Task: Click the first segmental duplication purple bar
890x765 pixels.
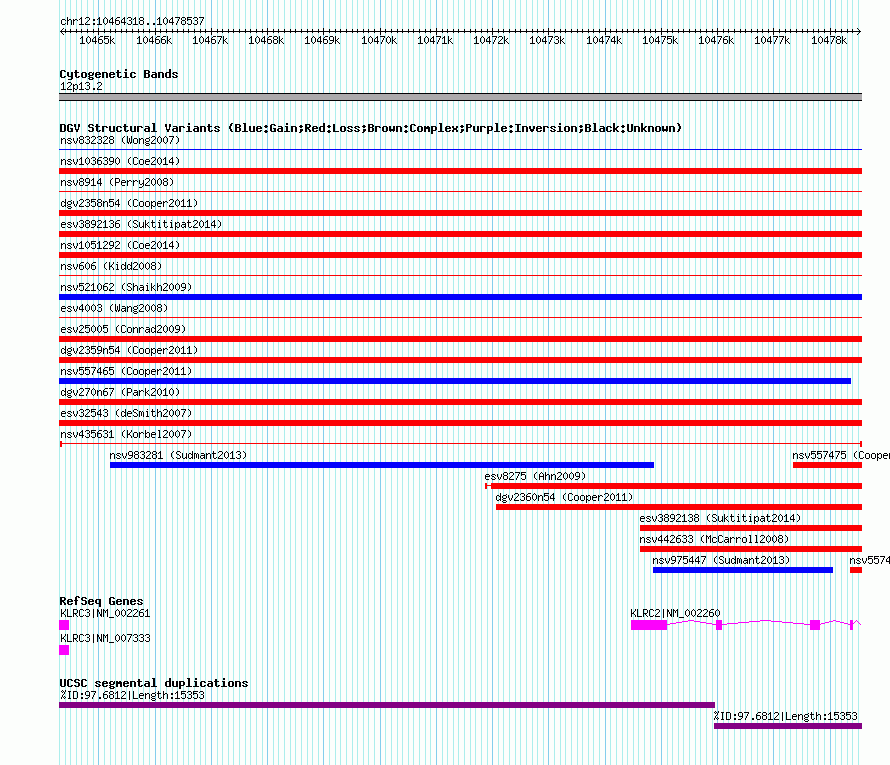Action: tap(387, 705)
